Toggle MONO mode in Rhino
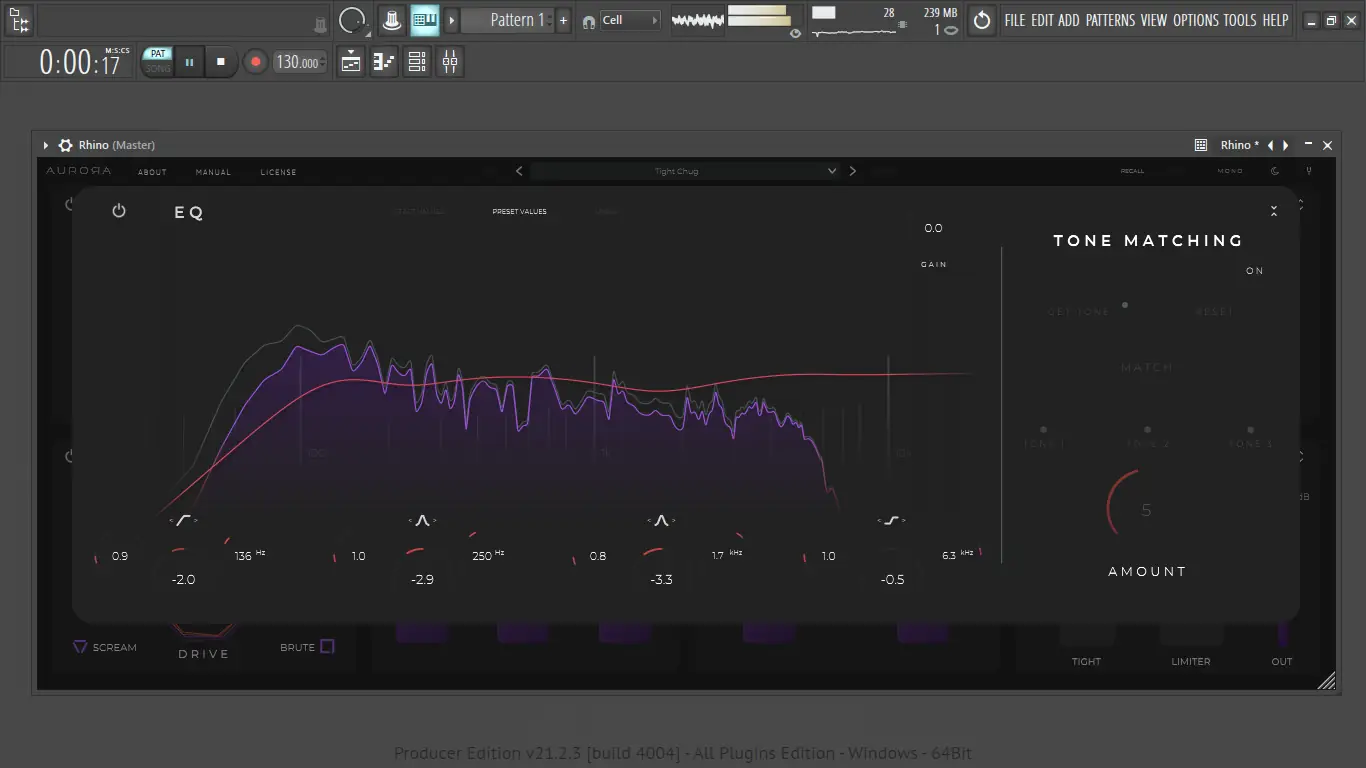1366x768 pixels. 1230,171
